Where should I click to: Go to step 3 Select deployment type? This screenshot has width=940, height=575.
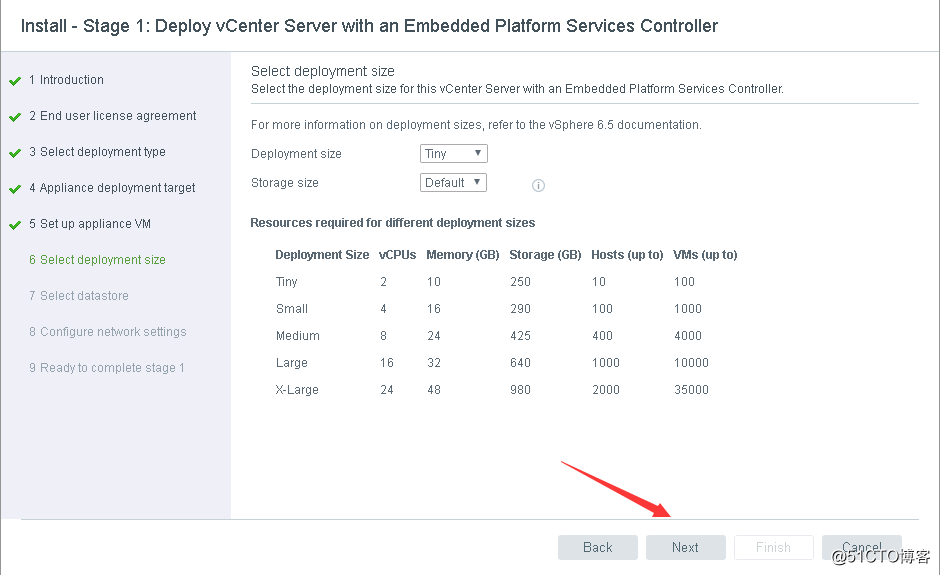pos(97,152)
